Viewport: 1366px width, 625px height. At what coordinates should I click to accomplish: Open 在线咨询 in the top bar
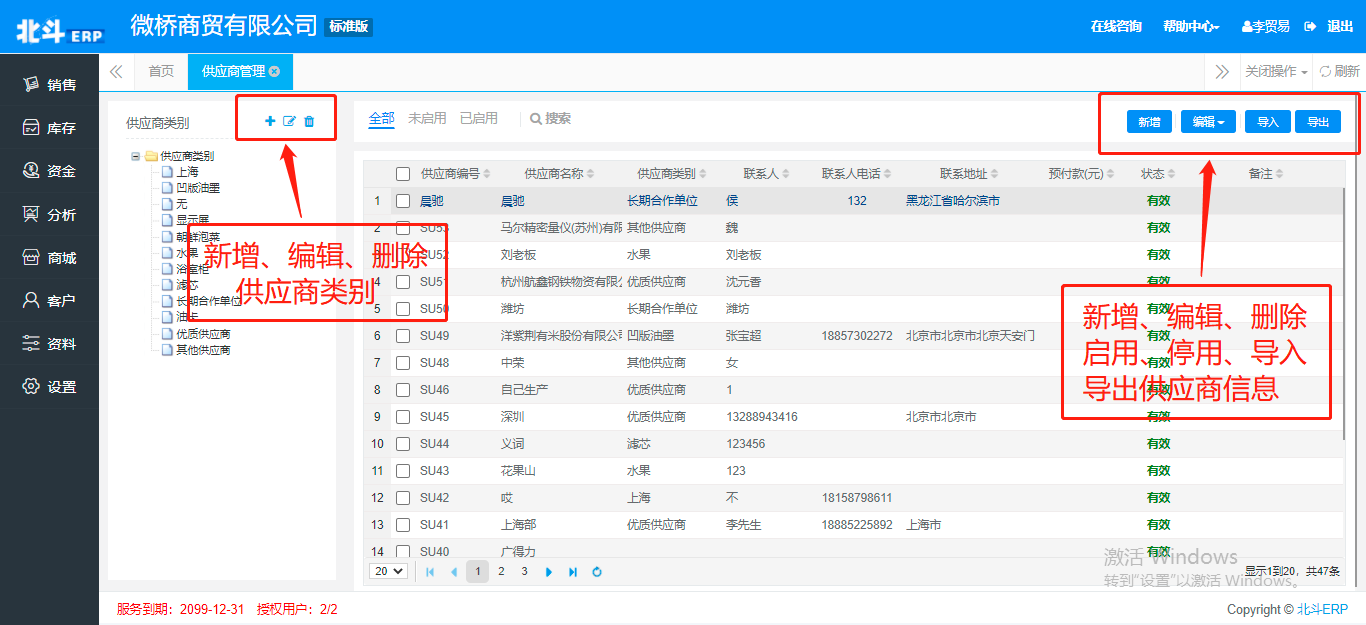pos(1116,26)
